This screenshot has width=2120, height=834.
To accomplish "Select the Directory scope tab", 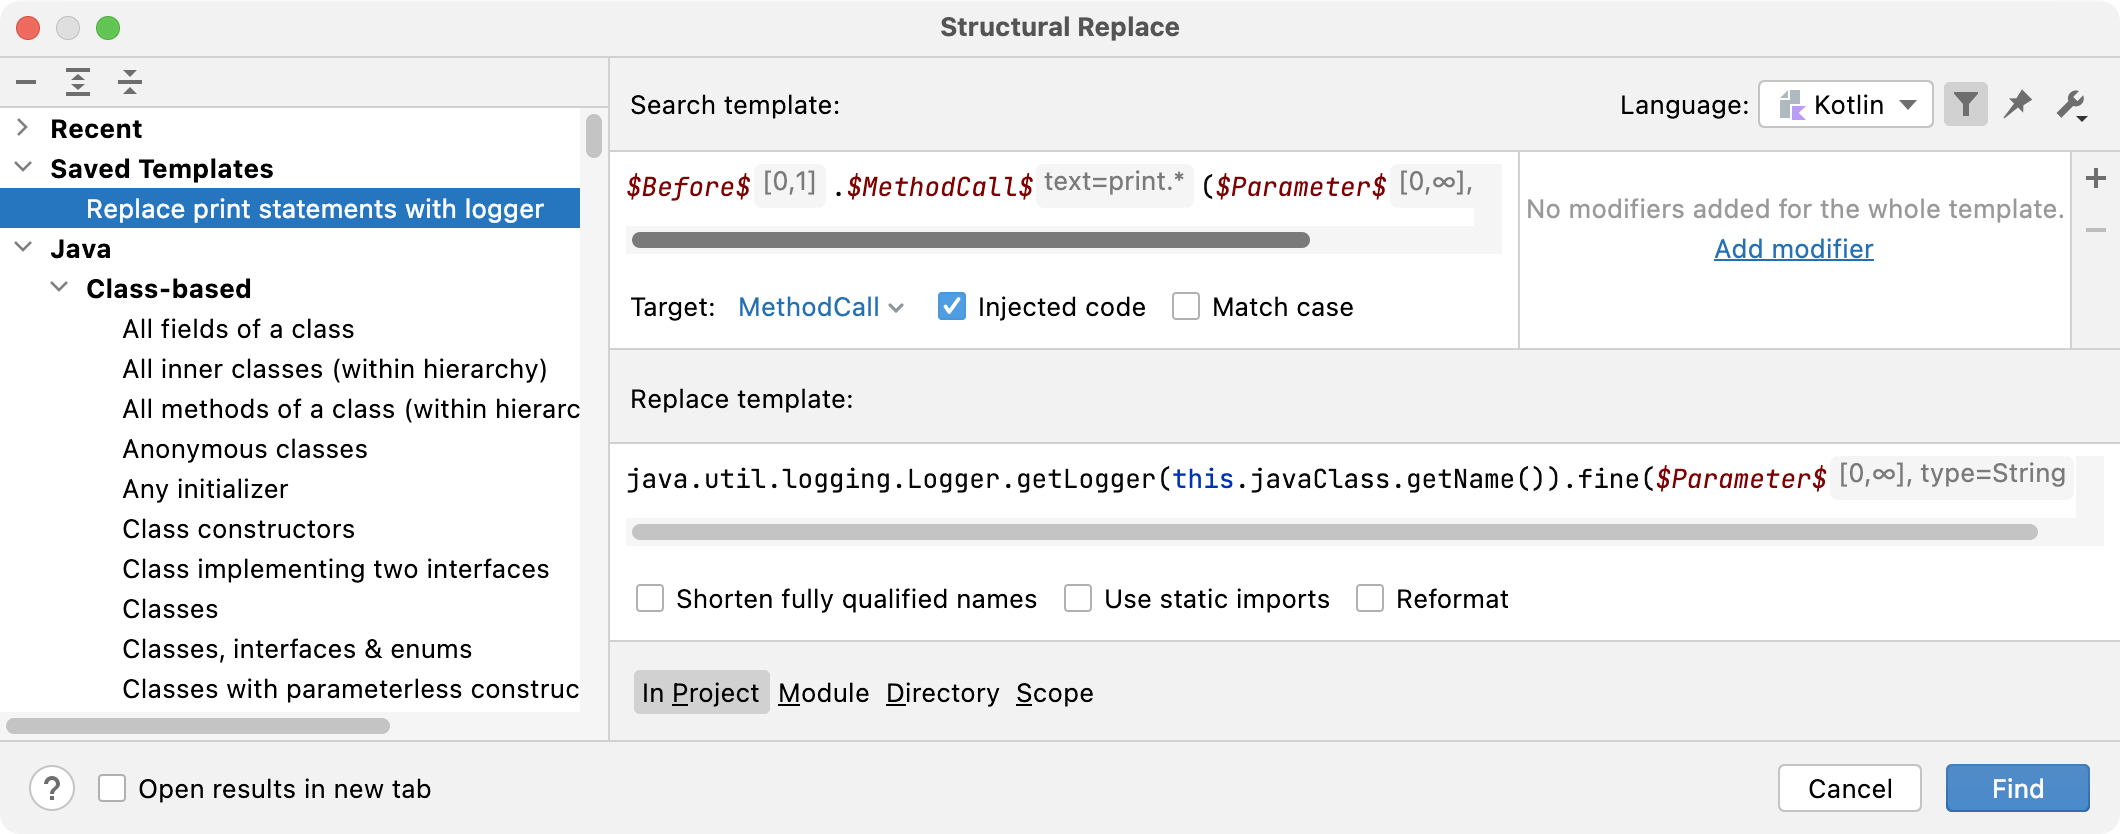I will point(942,693).
